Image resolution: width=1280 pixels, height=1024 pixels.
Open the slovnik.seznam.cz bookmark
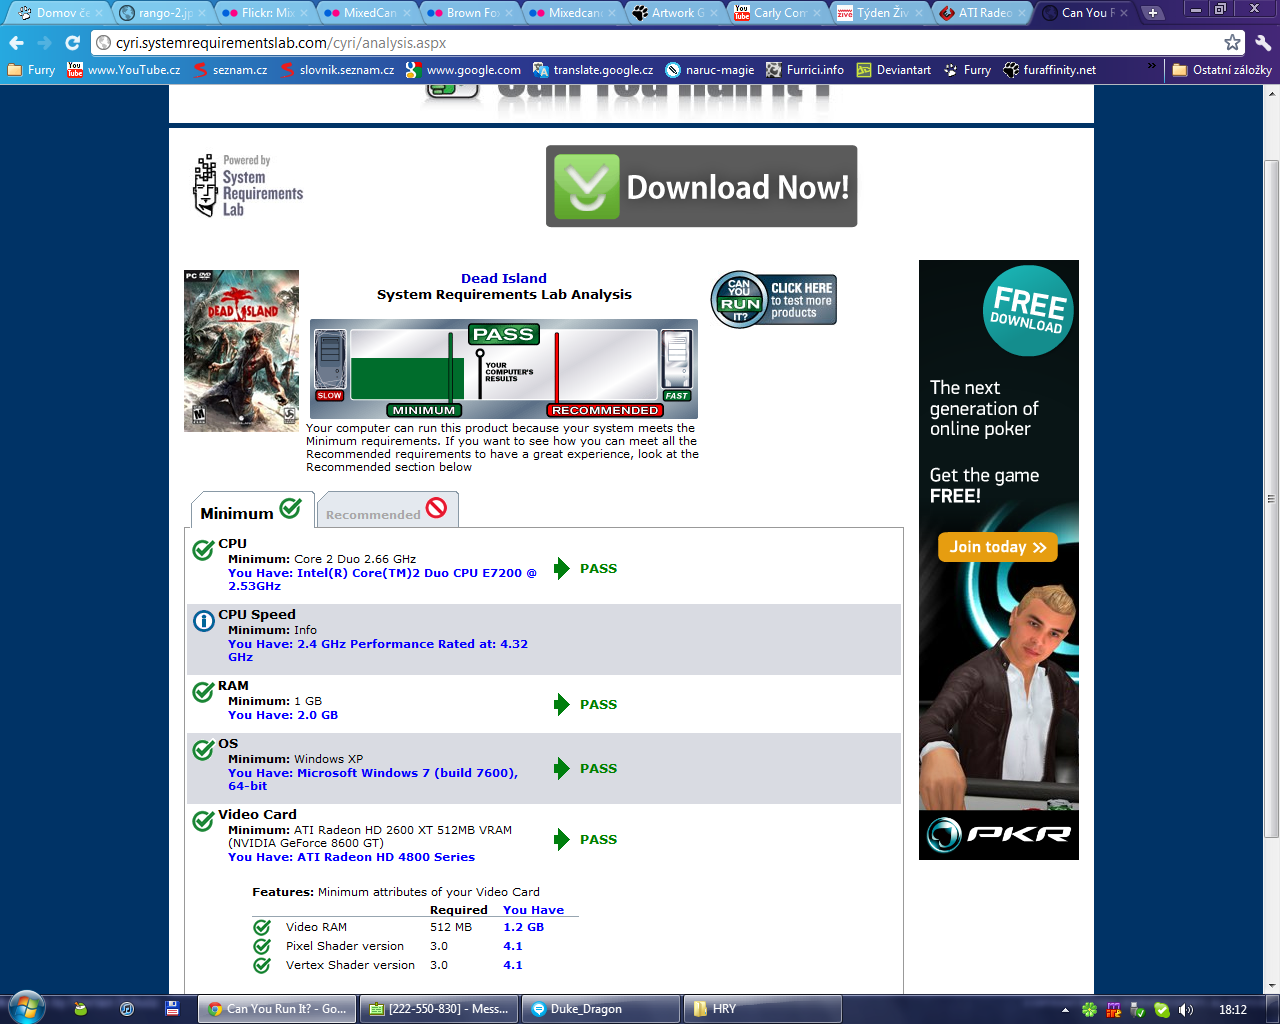coord(337,70)
